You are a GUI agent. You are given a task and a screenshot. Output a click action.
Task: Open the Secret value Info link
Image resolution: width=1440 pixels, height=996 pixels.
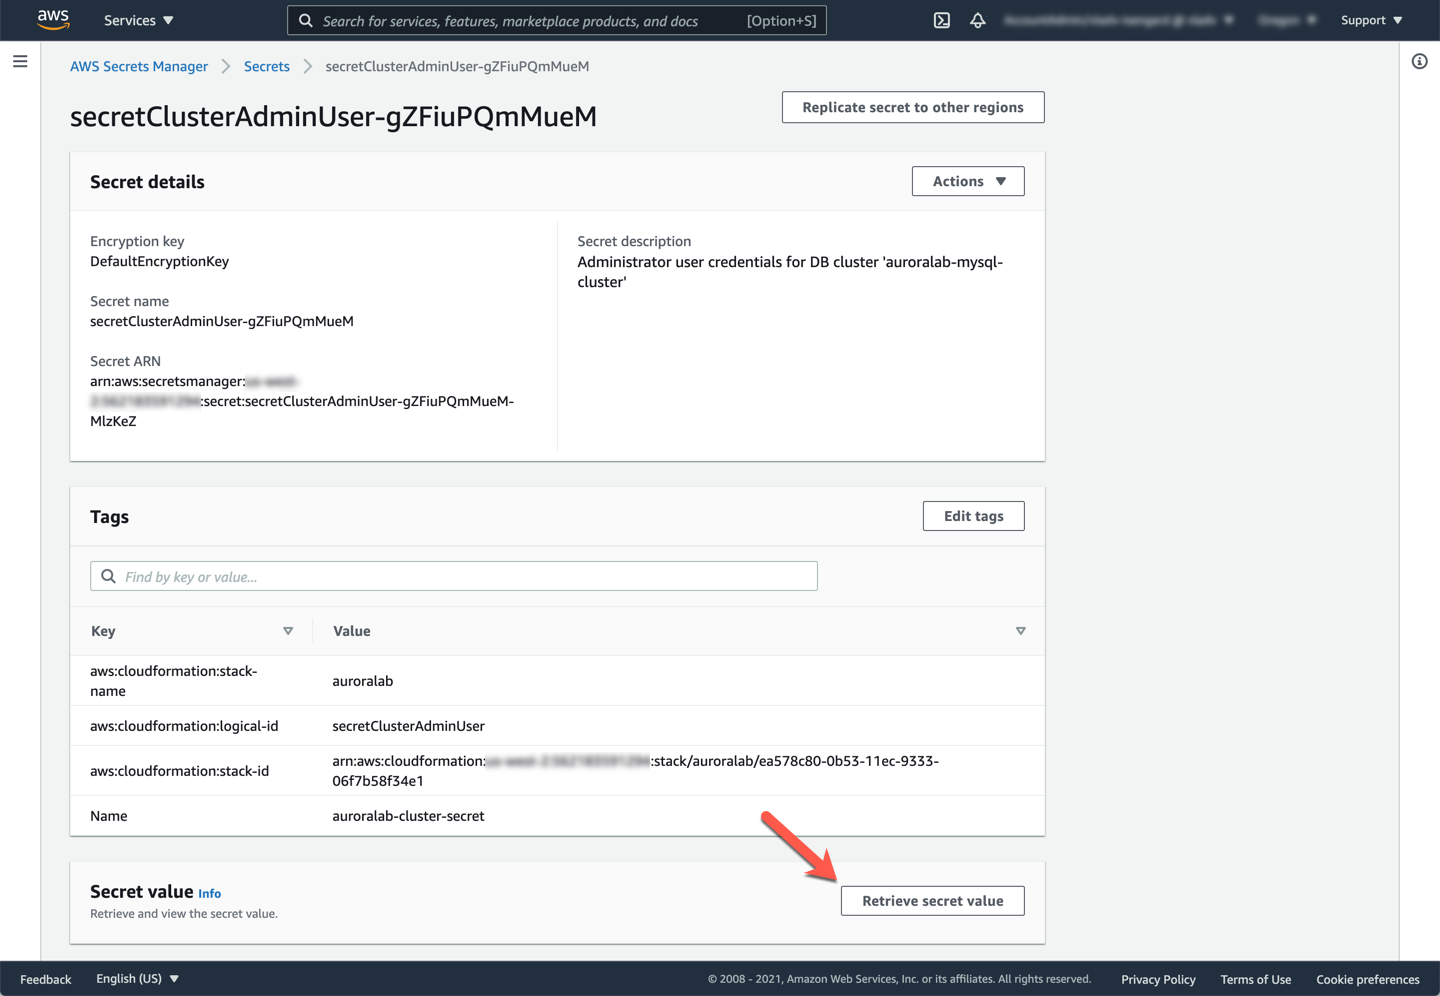pyautogui.click(x=209, y=894)
